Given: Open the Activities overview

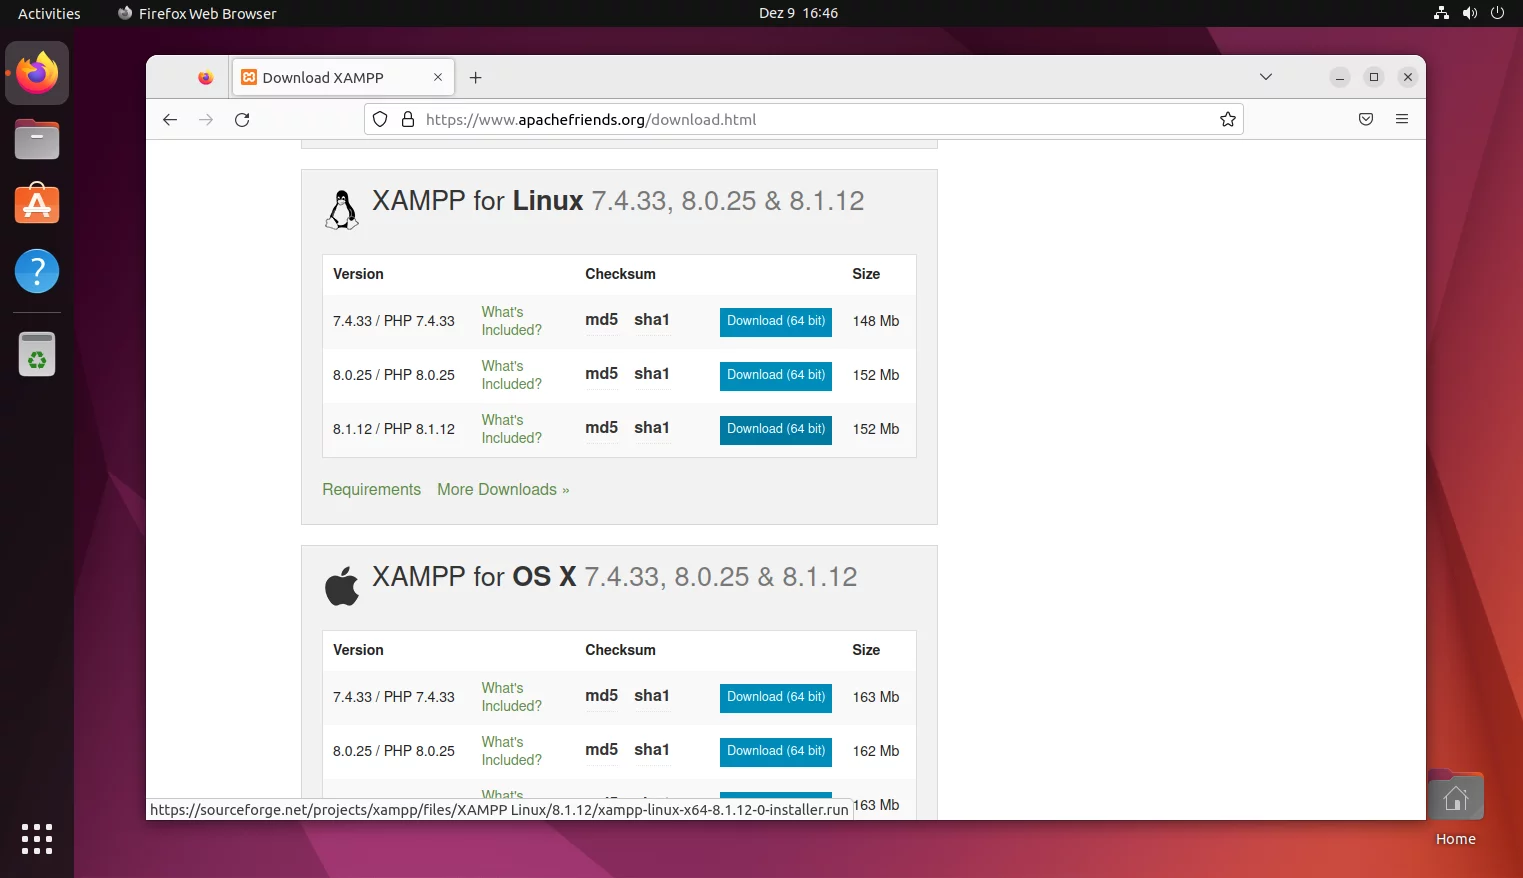Looking at the screenshot, I should [49, 13].
